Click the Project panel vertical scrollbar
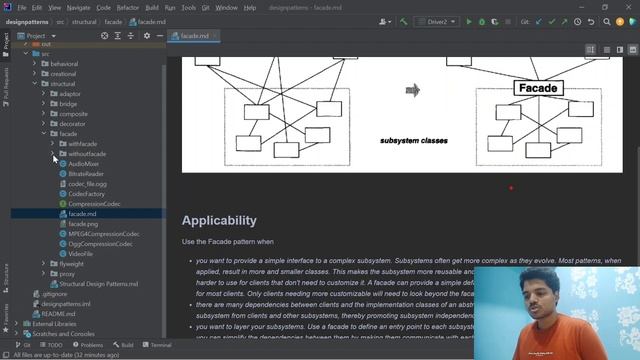This screenshot has width=640, height=360. tap(164, 200)
